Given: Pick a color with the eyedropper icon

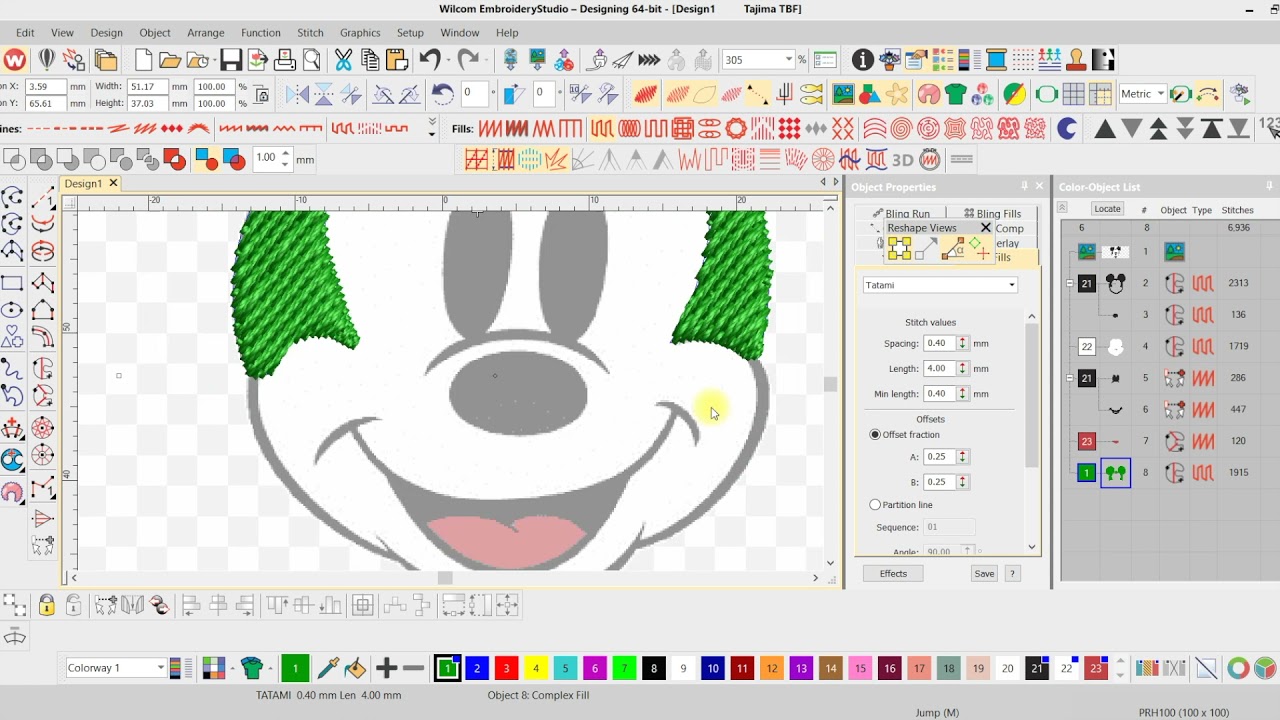Looking at the screenshot, I should click(327, 668).
